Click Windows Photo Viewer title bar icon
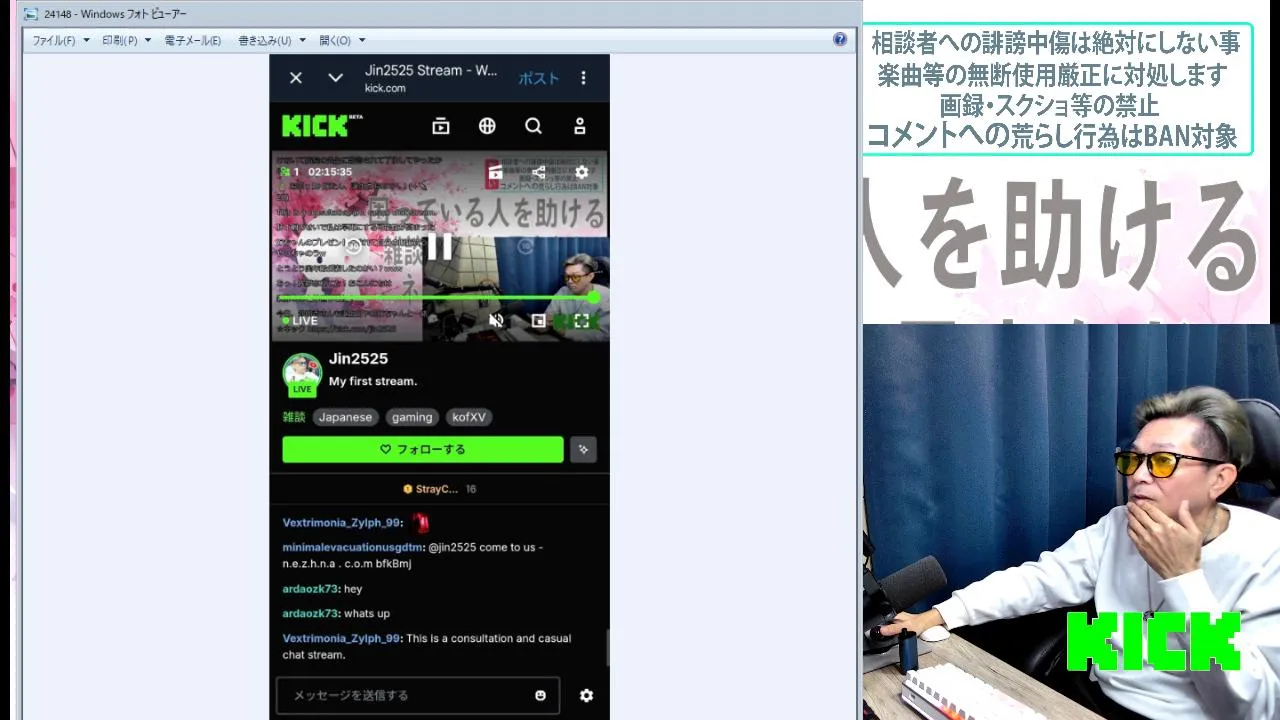 pos(31,14)
